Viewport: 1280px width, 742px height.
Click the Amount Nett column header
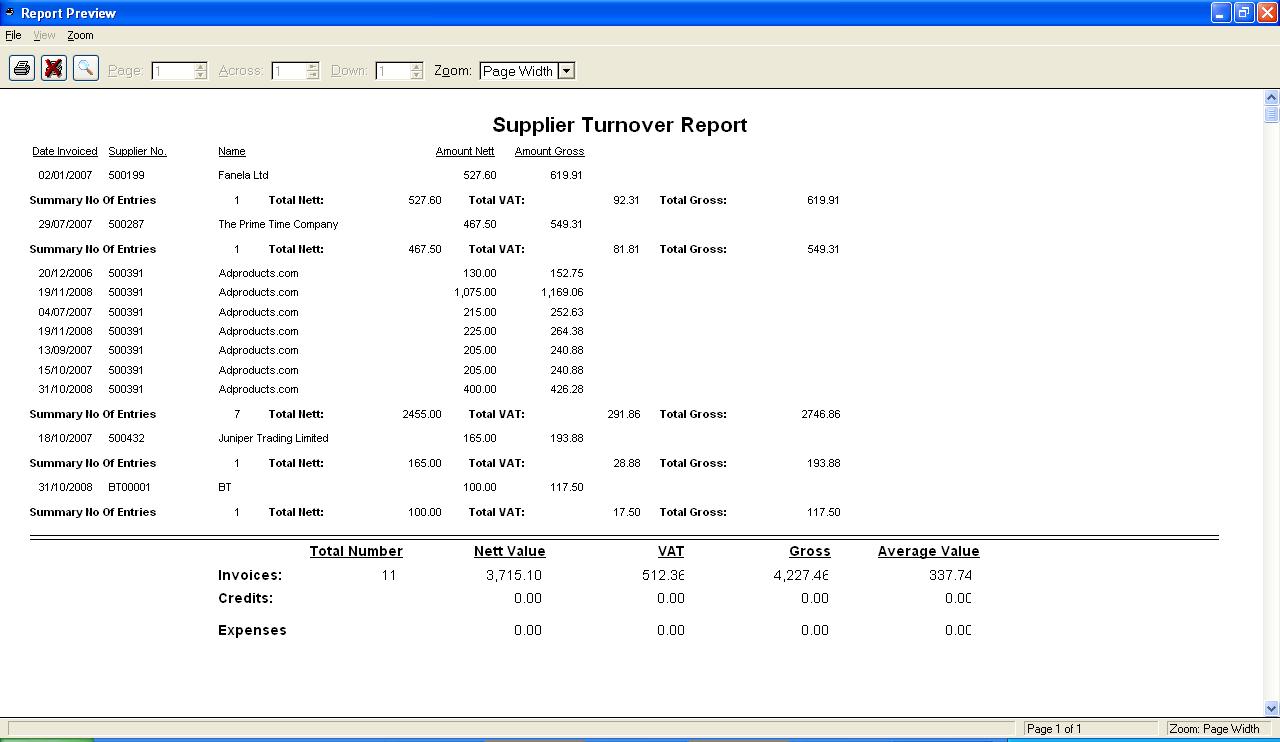(465, 152)
